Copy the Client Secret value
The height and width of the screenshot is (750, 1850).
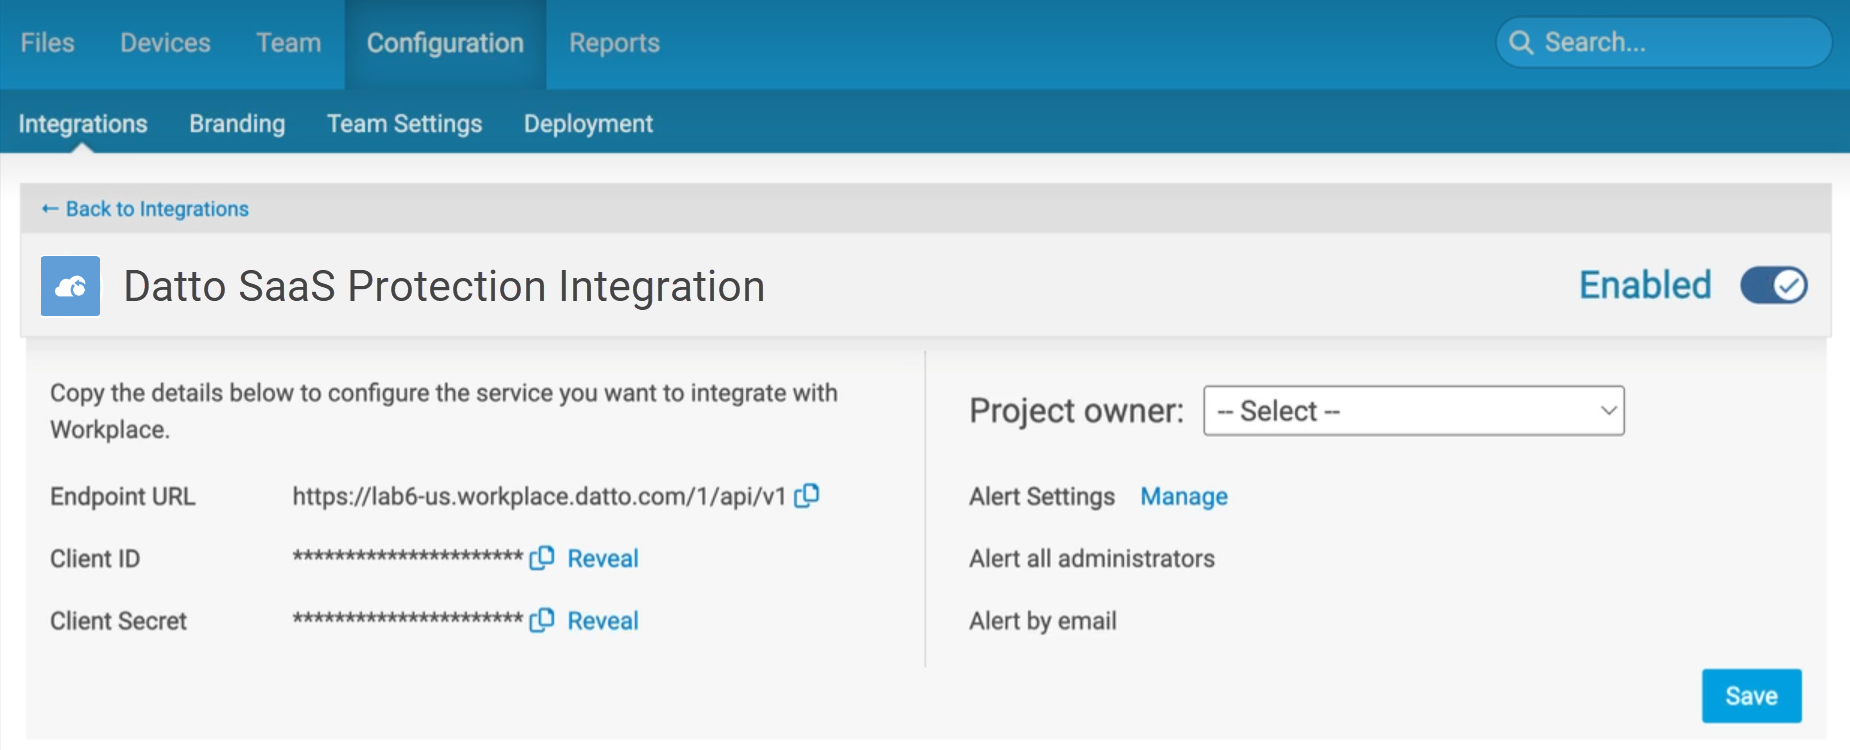tap(542, 620)
